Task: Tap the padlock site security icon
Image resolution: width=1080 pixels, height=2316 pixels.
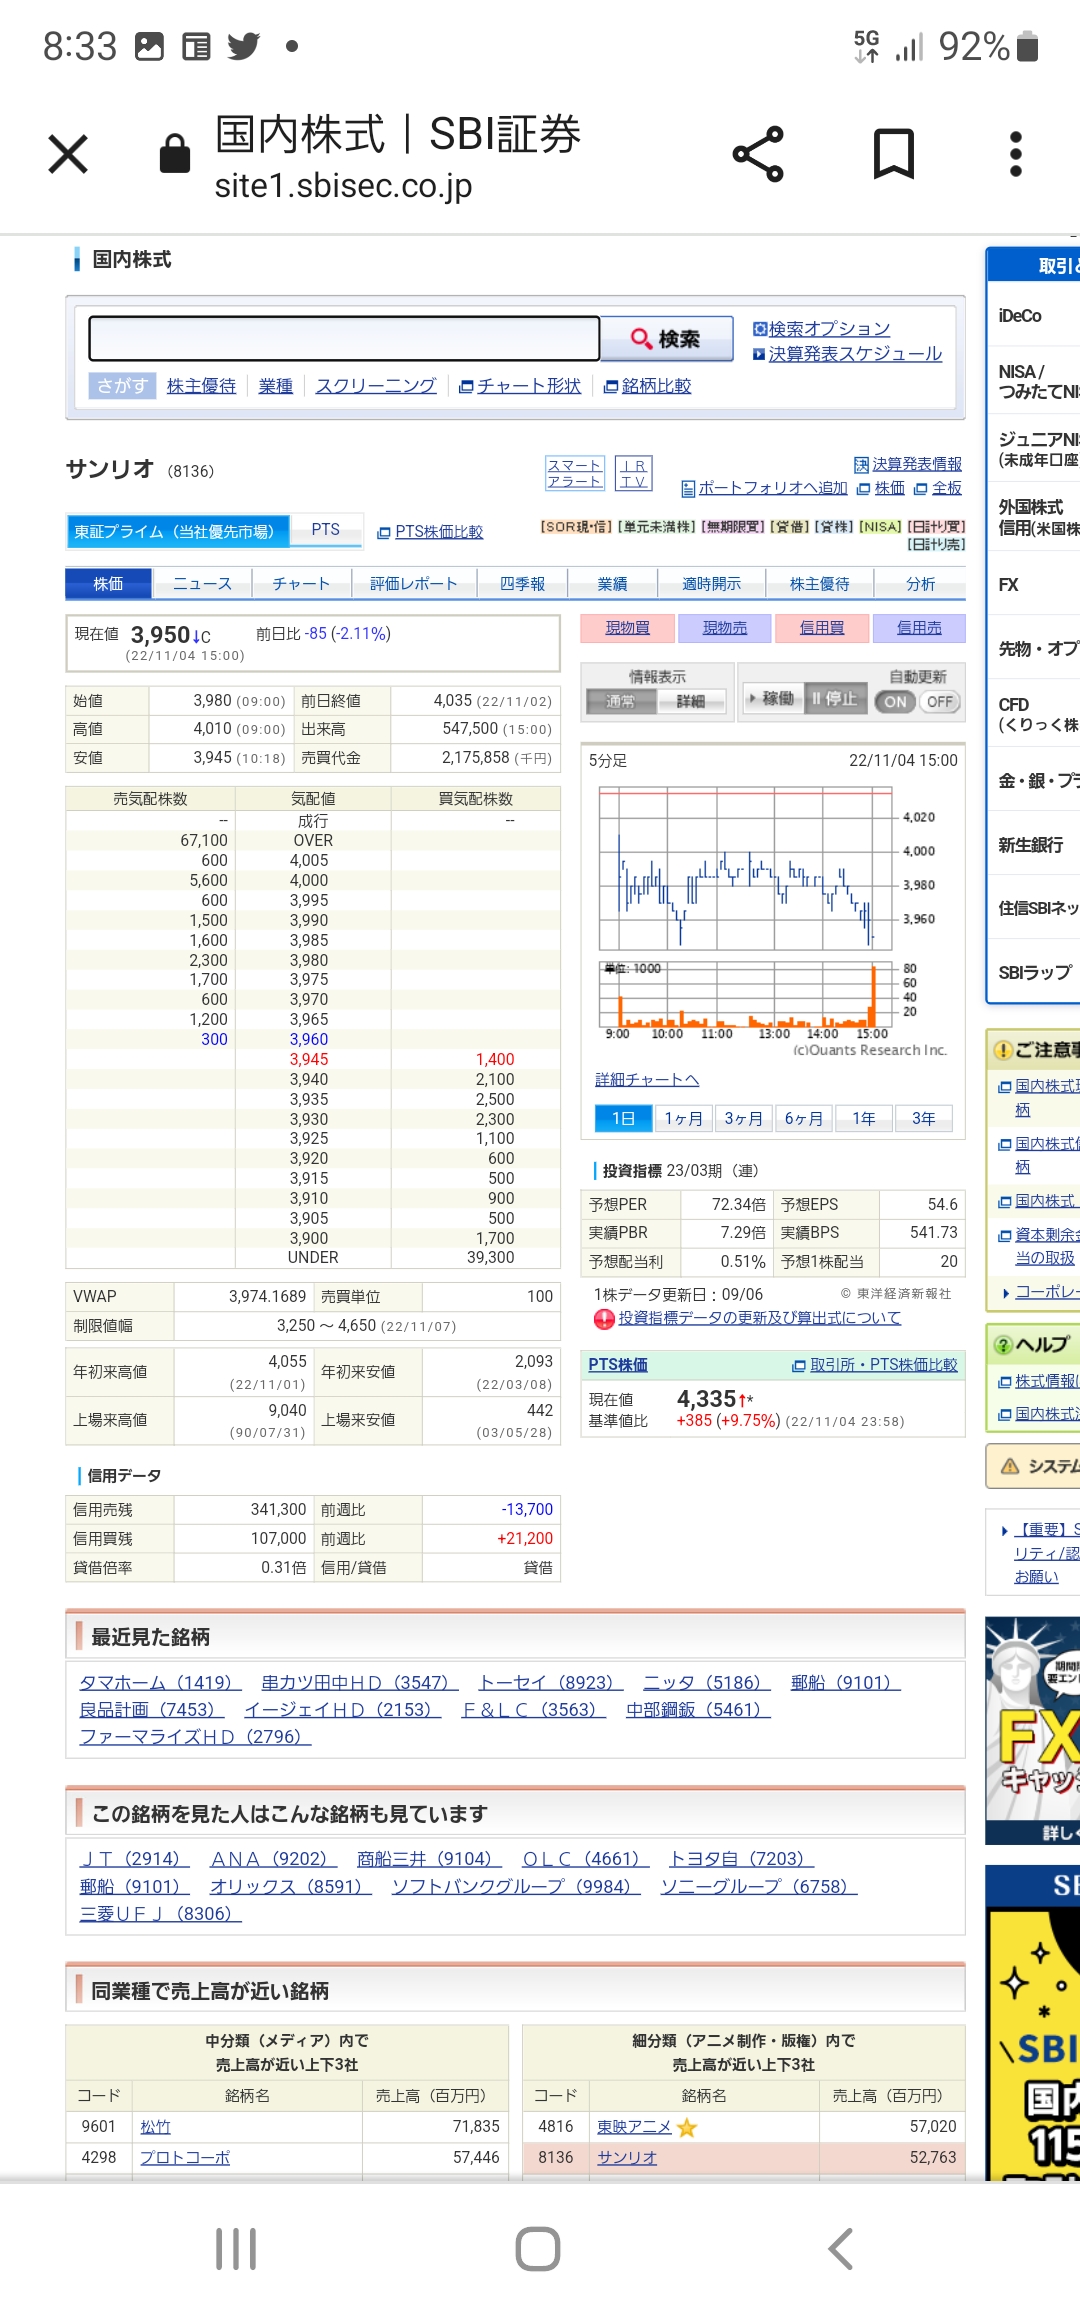Action: pyautogui.click(x=175, y=154)
